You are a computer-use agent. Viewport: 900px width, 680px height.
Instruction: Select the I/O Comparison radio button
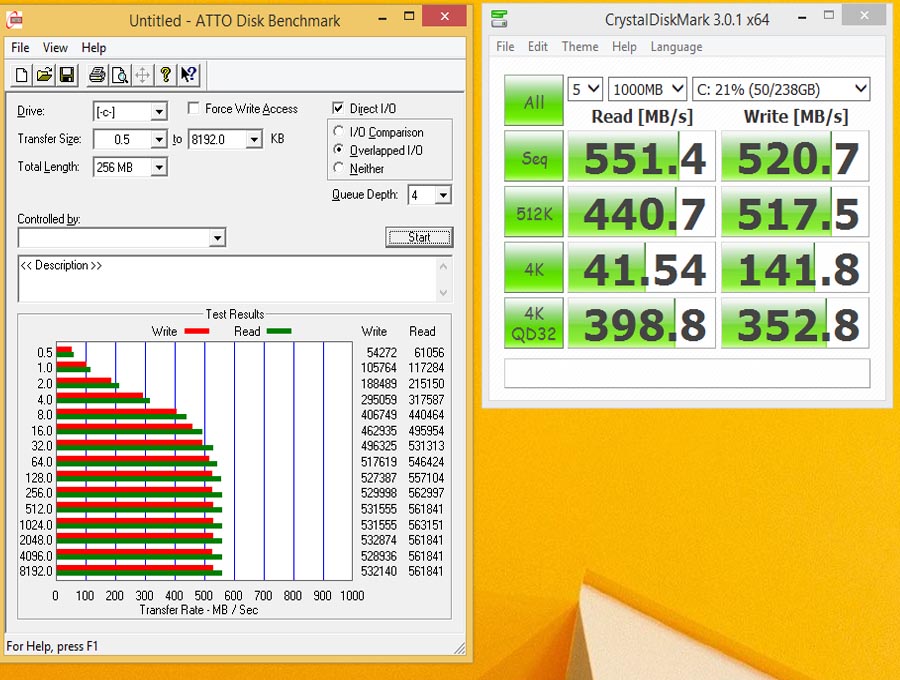point(339,131)
